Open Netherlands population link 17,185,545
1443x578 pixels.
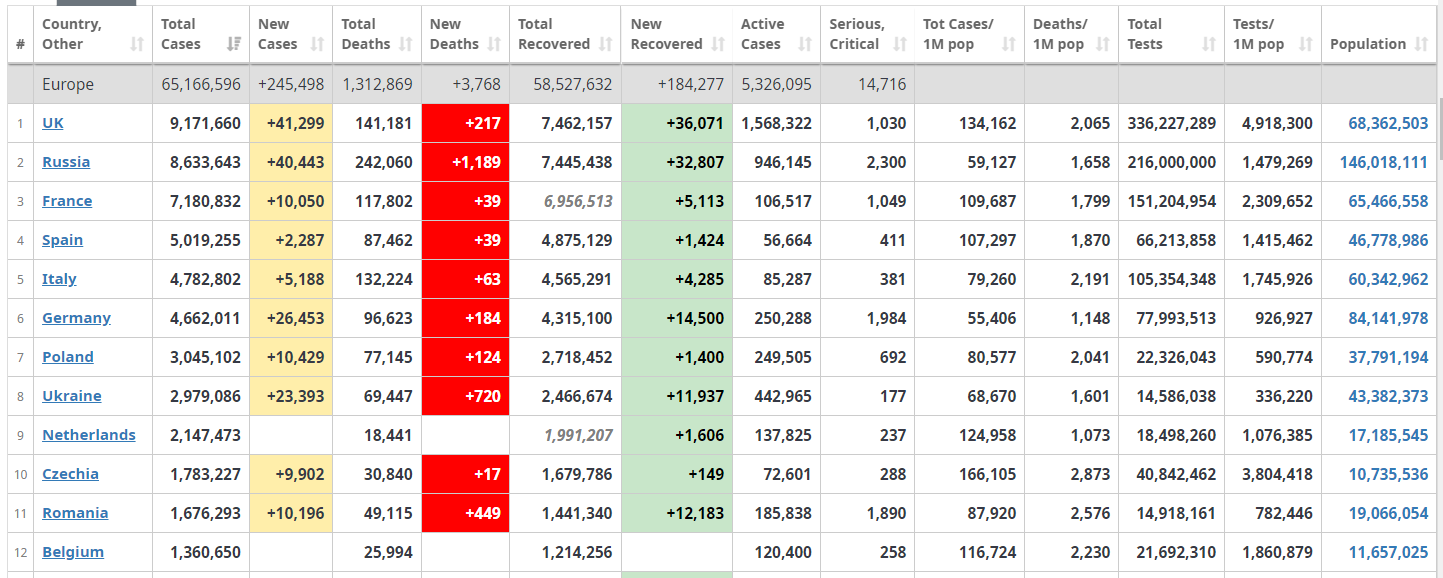pos(1388,435)
